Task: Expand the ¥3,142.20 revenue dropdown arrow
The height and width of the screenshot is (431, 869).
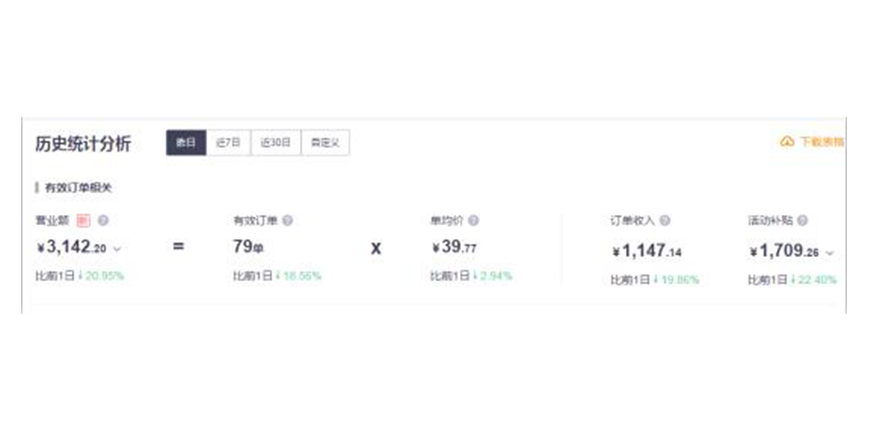Action: coord(116,249)
